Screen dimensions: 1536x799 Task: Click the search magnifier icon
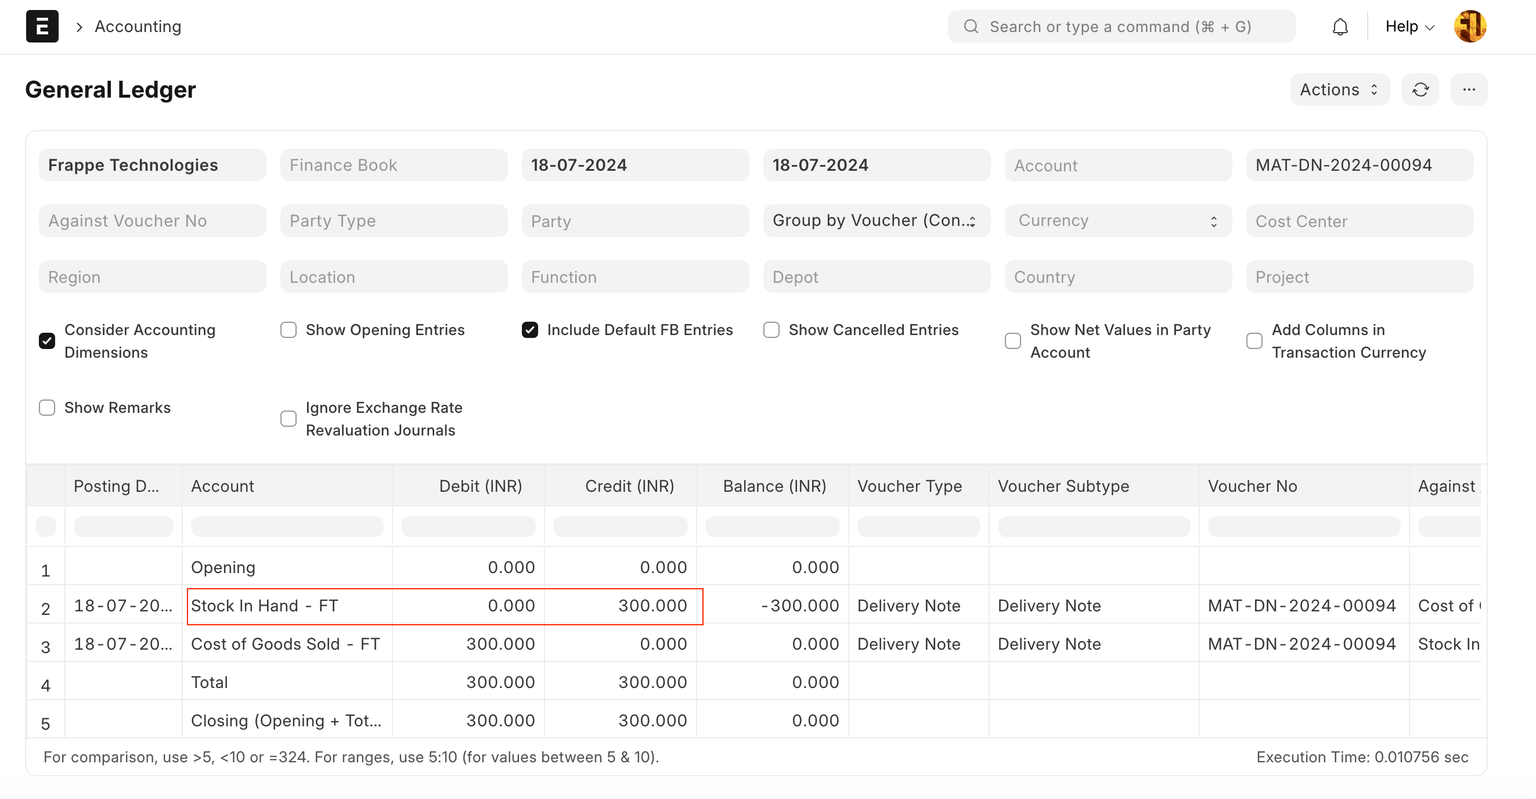tap(970, 27)
